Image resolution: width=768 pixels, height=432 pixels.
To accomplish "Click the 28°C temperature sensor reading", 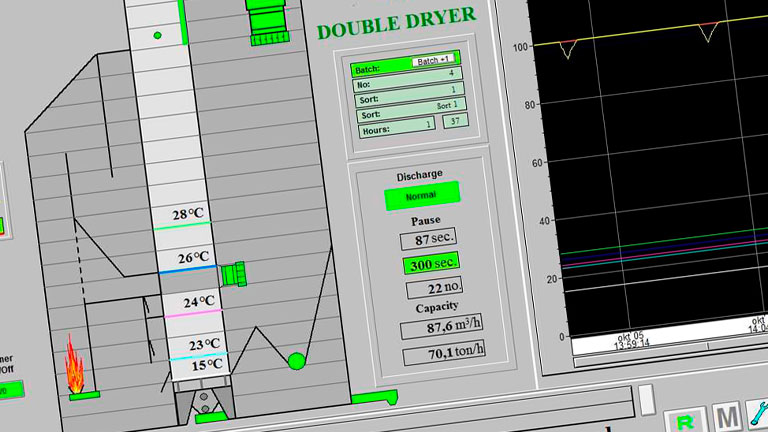I will pos(187,215).
